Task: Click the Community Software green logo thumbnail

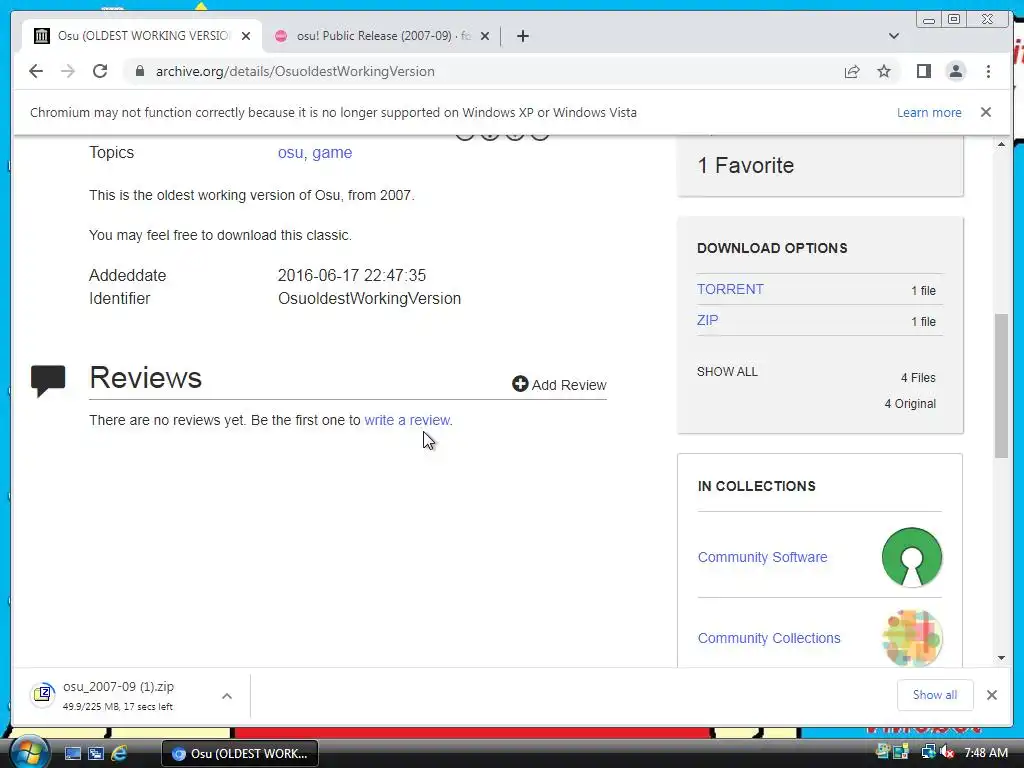Action: pyautogui.click(x=912, y=557)
